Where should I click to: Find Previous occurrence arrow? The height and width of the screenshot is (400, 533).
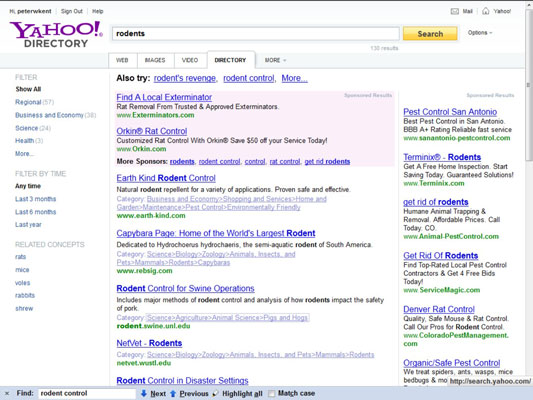pos(173,394)
